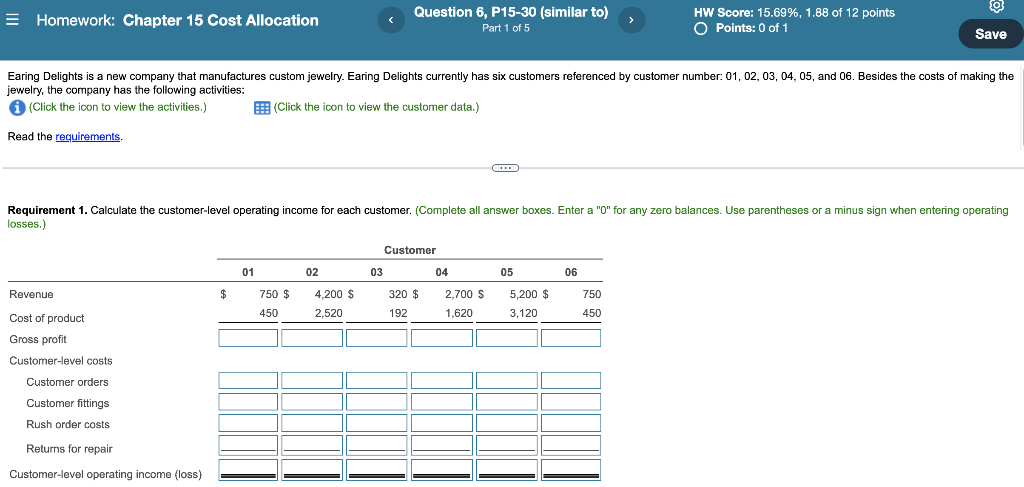
Task: Expand the ellipsis divider handle
Action: click(505, 168)
